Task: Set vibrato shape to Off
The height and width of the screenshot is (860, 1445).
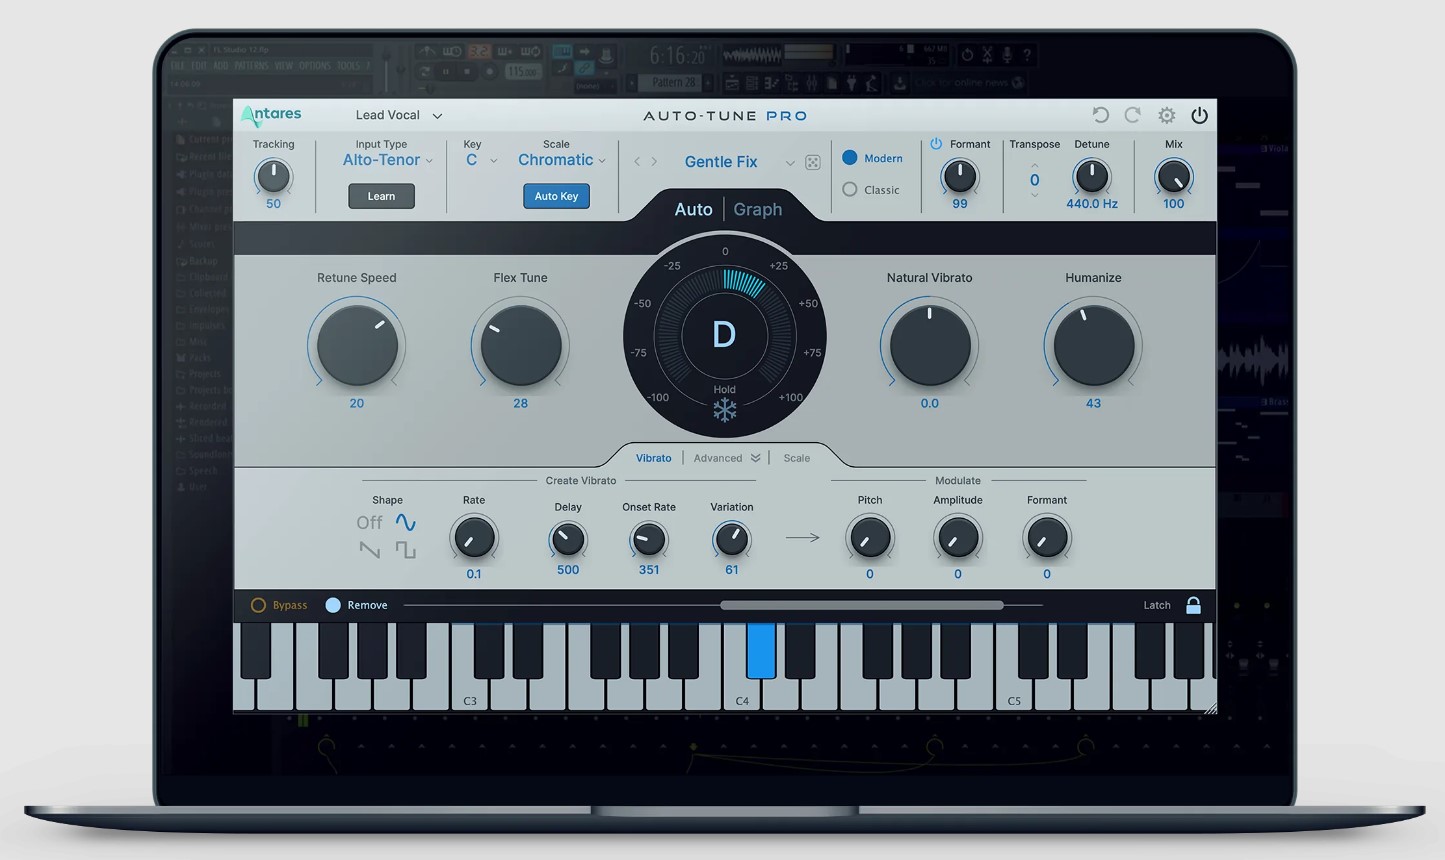Action: (x=369, y=522)
